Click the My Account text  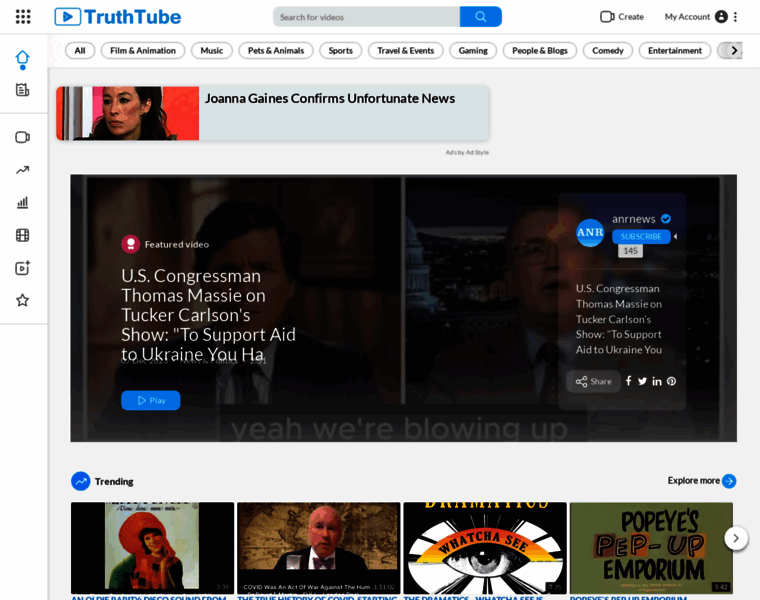[x=687, y=17]
